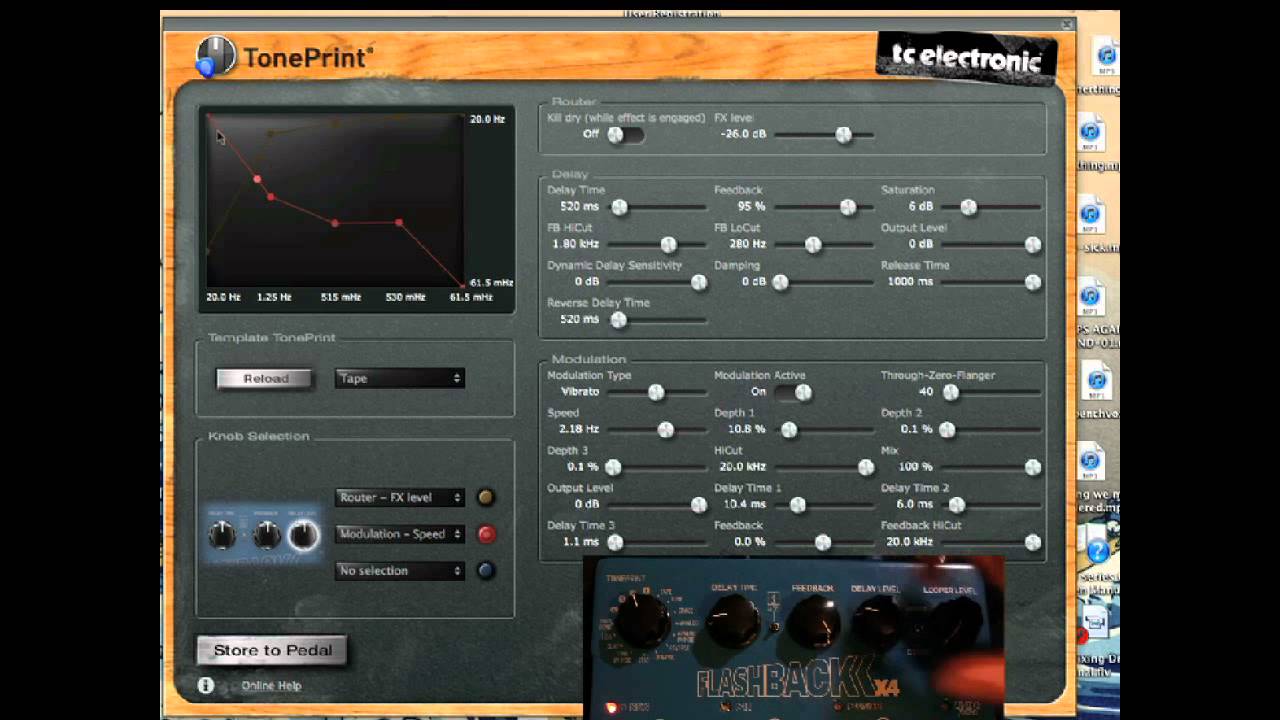This screenshot has height=720, width=1280.
Task: Select the middle knob on the pedal image
Action: 266,536
